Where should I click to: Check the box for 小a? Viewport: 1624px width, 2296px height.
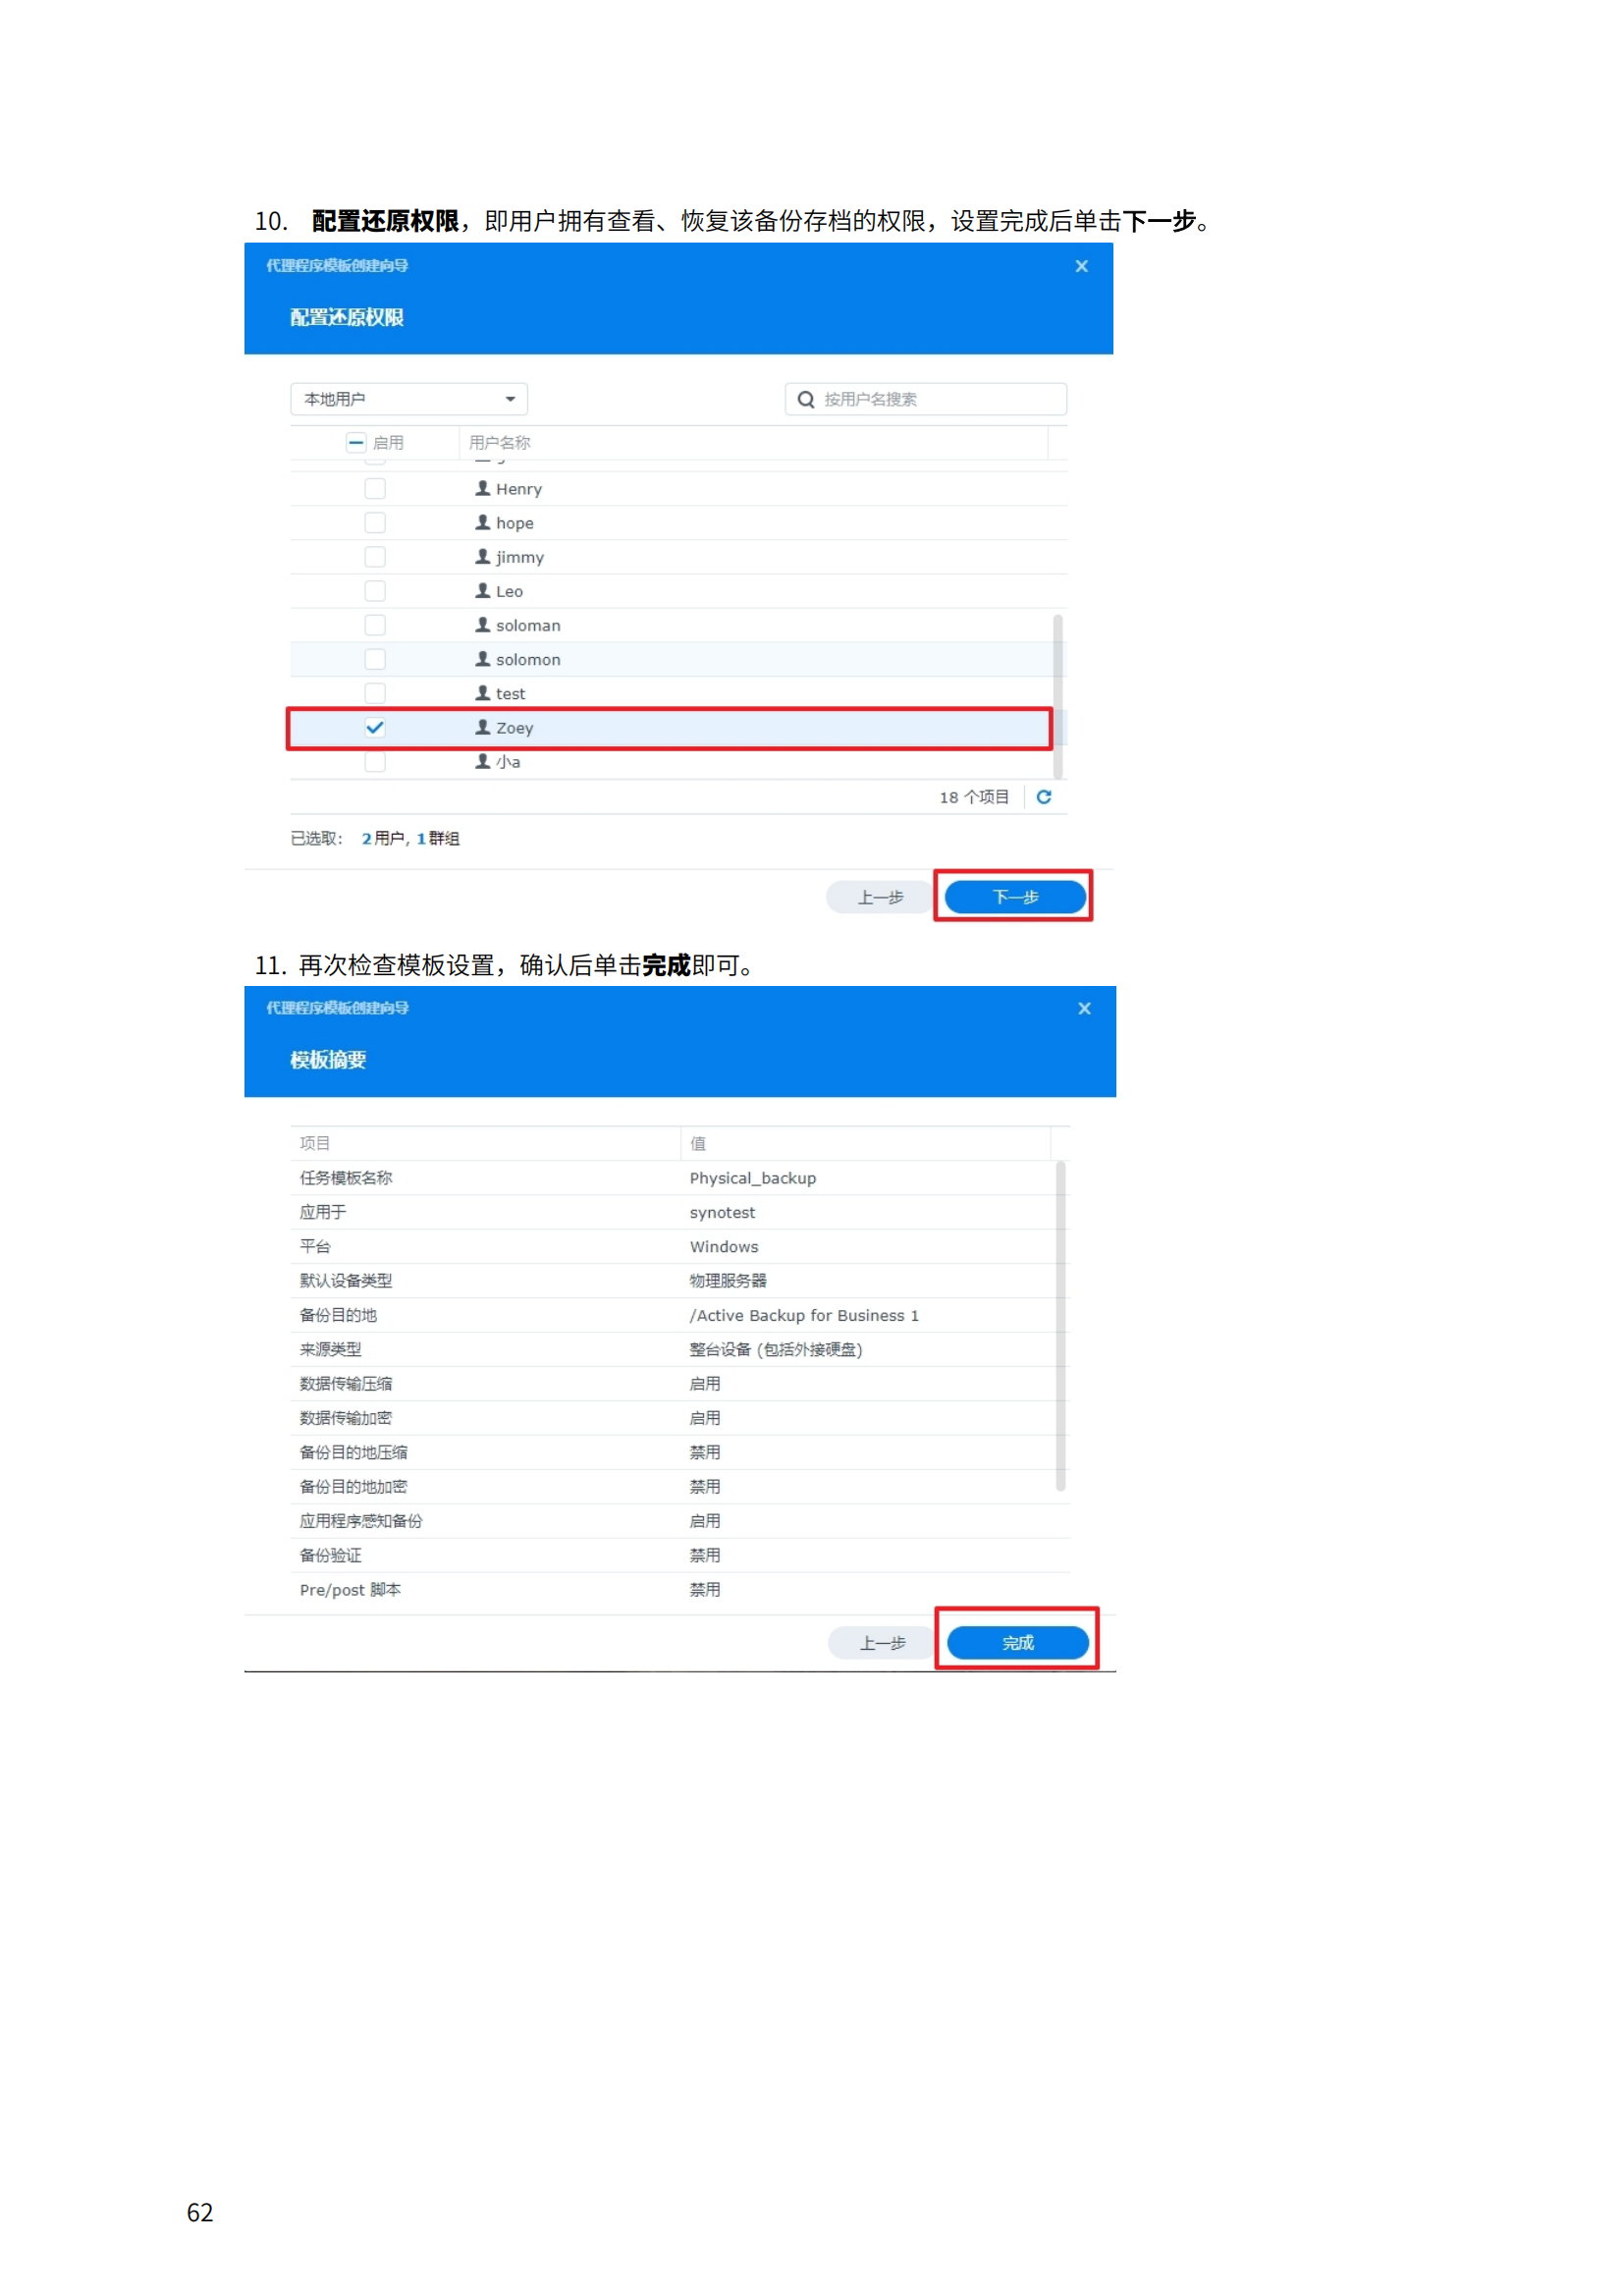pyautogui.click(x=375, y=761)
